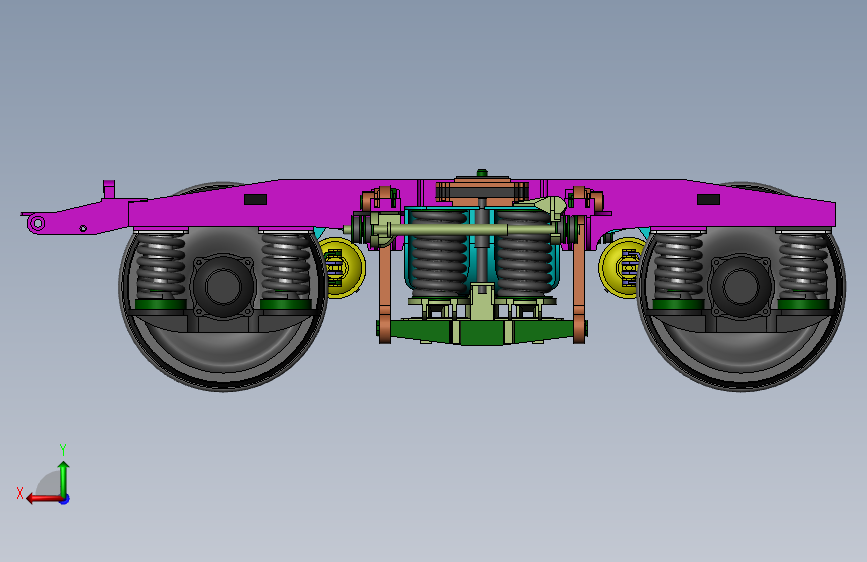Pick the ring eye at frame's left tip

coord(37,223)
